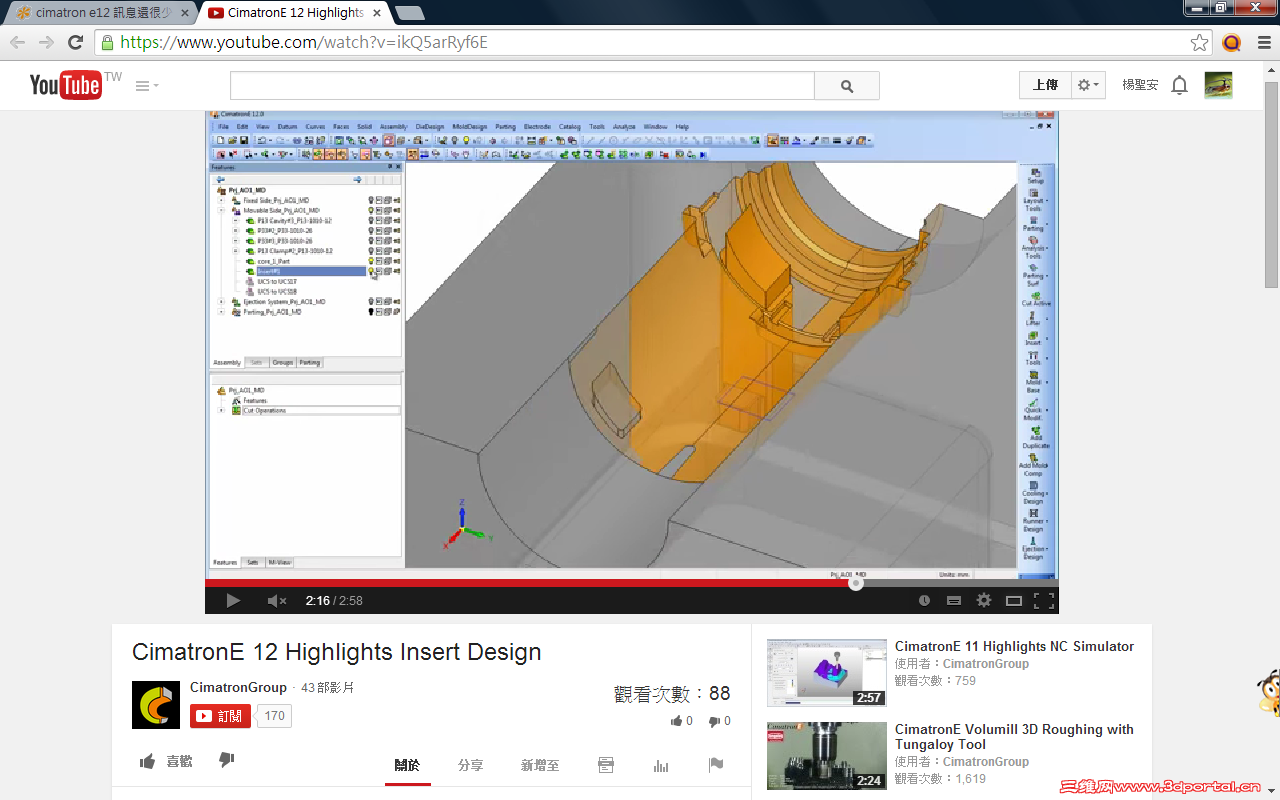Click the 上傳 upload button
Image resolution: width=1280 pixels, height=800 pixels.
point(1045,85)
